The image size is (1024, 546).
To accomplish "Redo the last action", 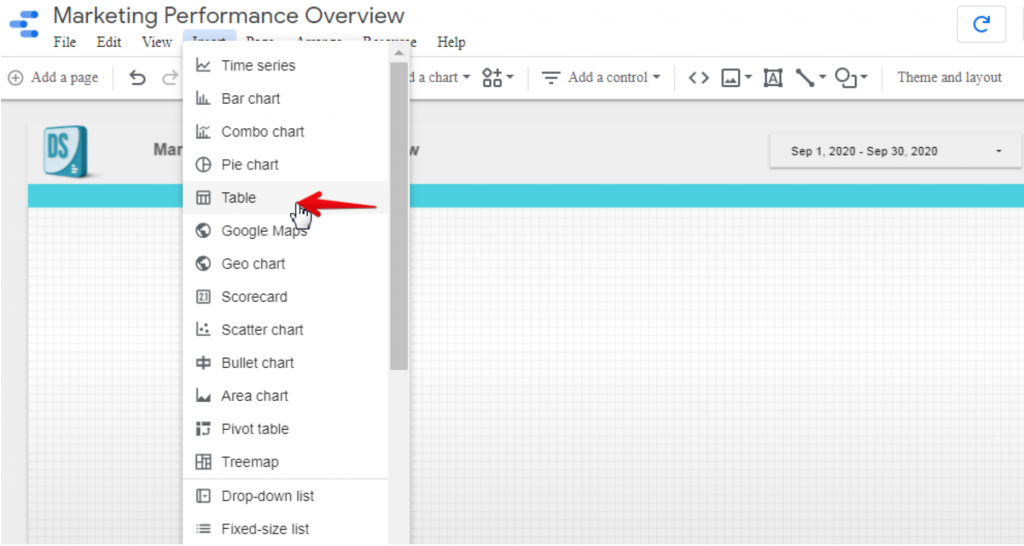I will point(170,78).
